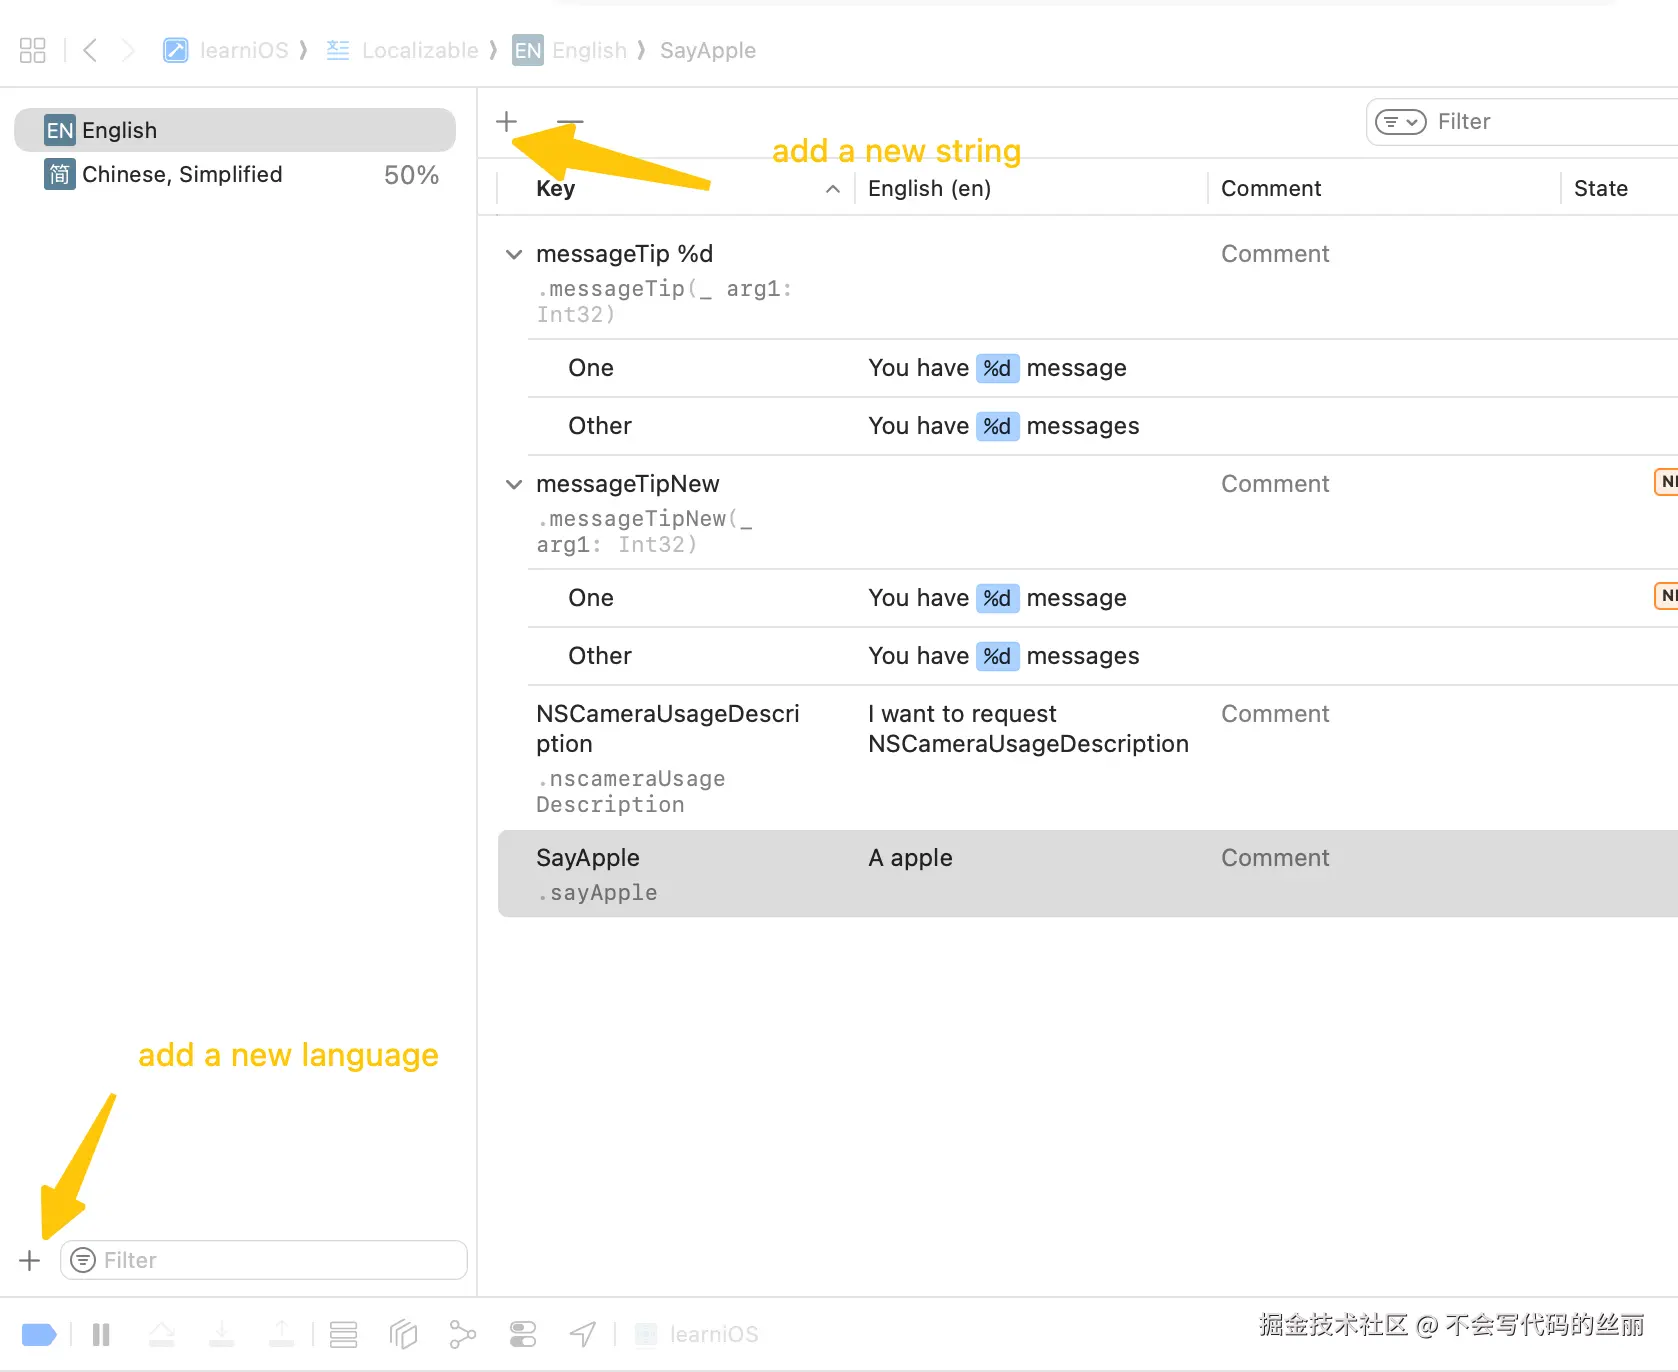1678x1372 pixels.
Task: Add a new language with the sidebar plus
Action: 30,1260
